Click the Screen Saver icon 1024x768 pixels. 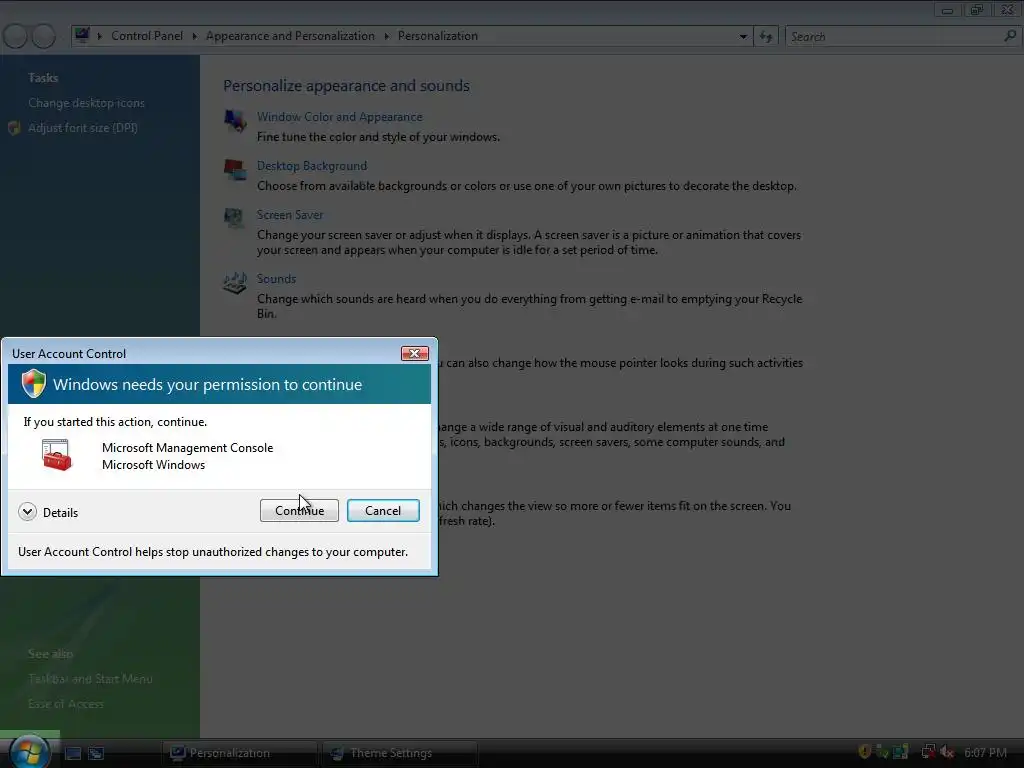pos(234,217)
